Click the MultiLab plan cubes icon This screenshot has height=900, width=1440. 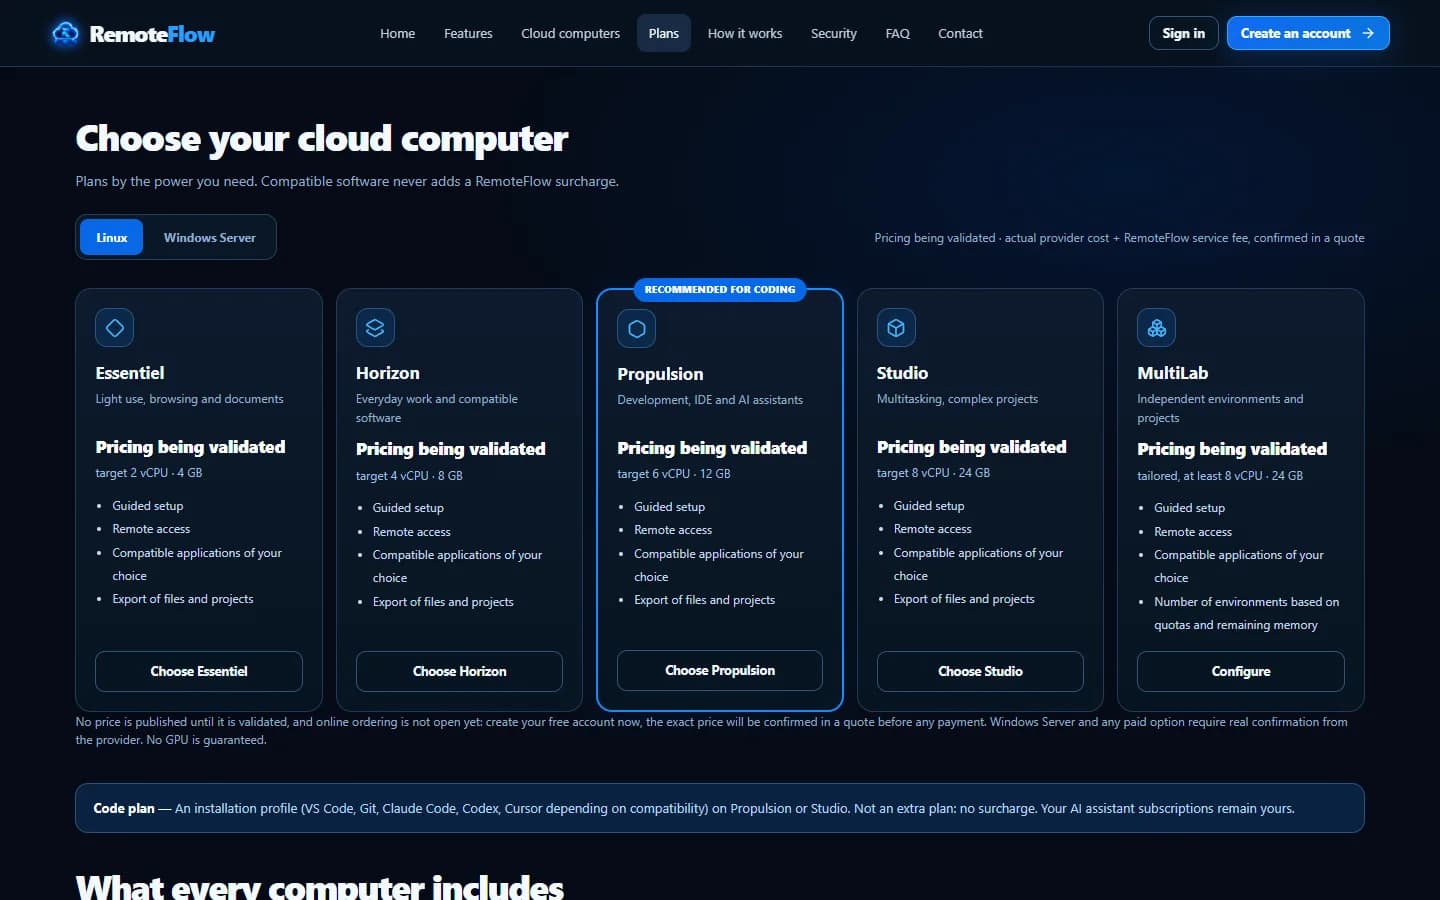[1157, 328]
